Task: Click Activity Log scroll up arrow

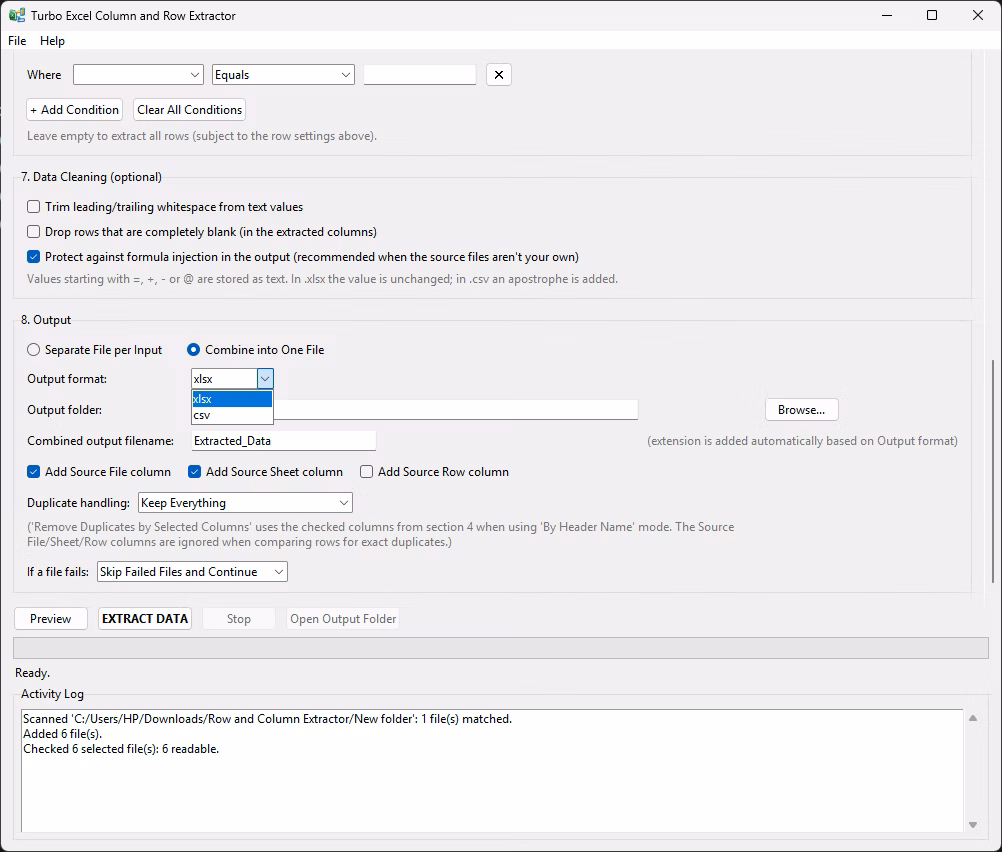Action: [973, 718]
